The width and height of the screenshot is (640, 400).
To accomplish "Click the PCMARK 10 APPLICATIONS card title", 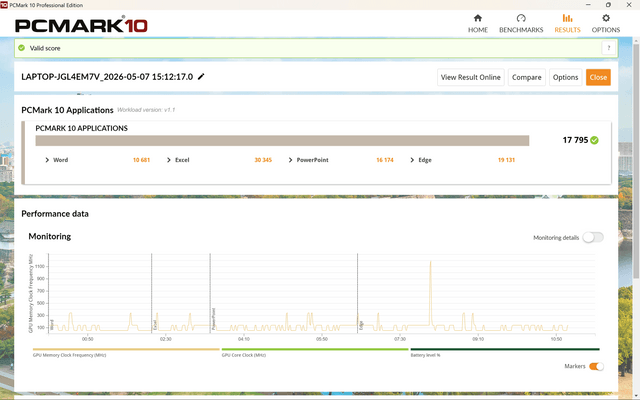I will point(81,128).
